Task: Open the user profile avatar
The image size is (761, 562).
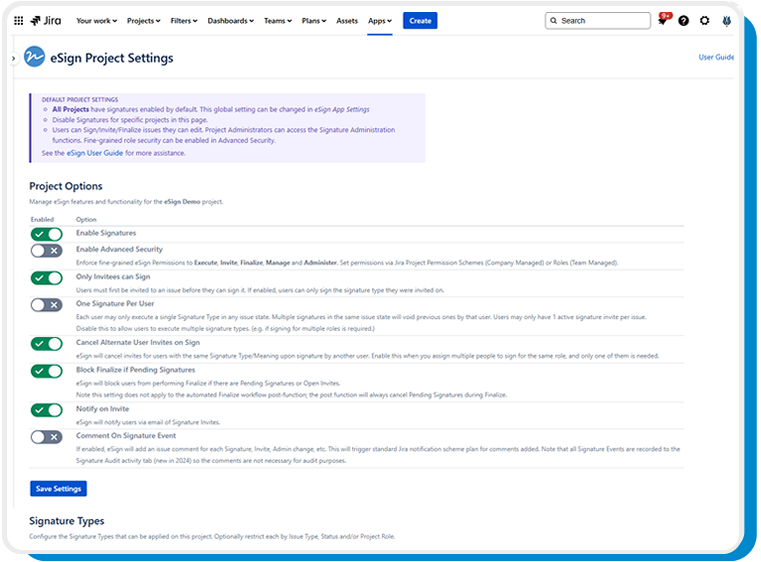Action: [x=726, y=21]
